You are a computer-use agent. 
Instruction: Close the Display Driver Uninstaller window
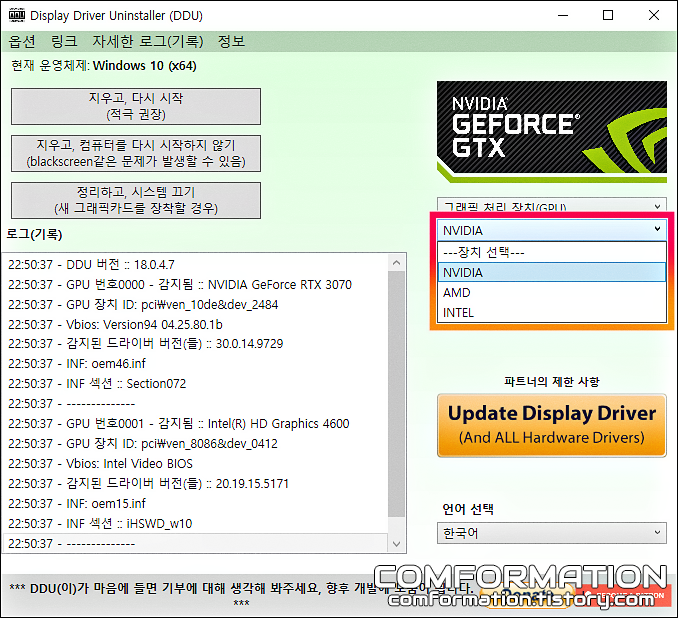tap(654, 15)
